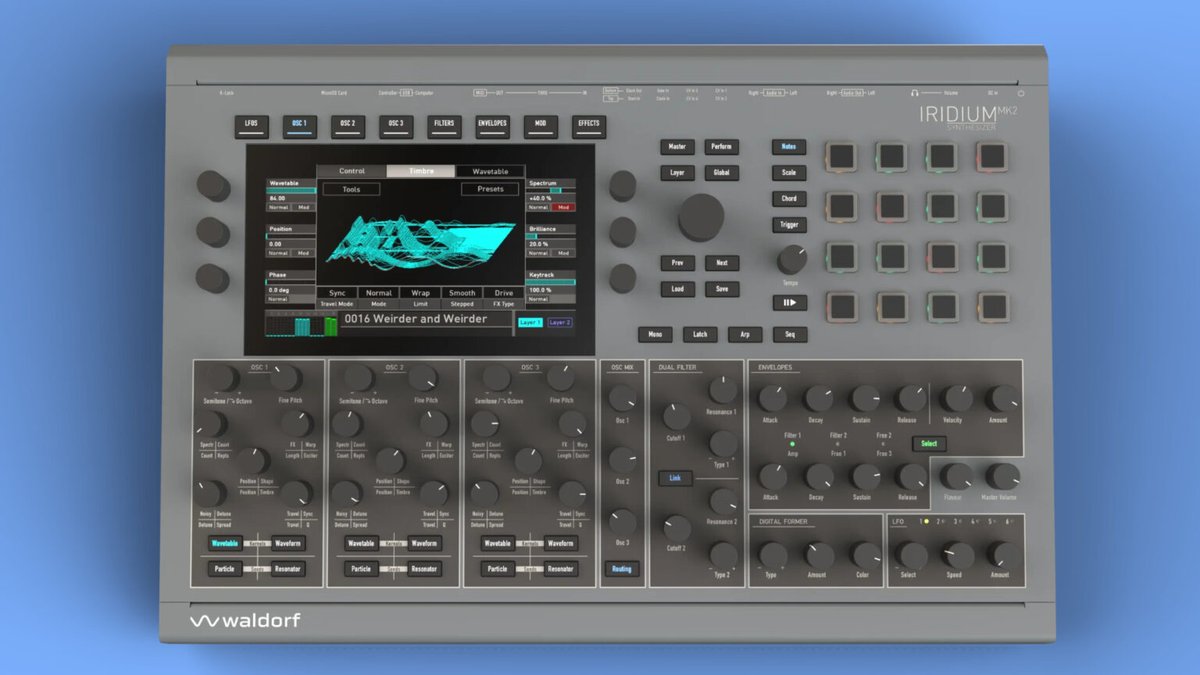Switch to the Control tab on the display

[x=351, y=171]
